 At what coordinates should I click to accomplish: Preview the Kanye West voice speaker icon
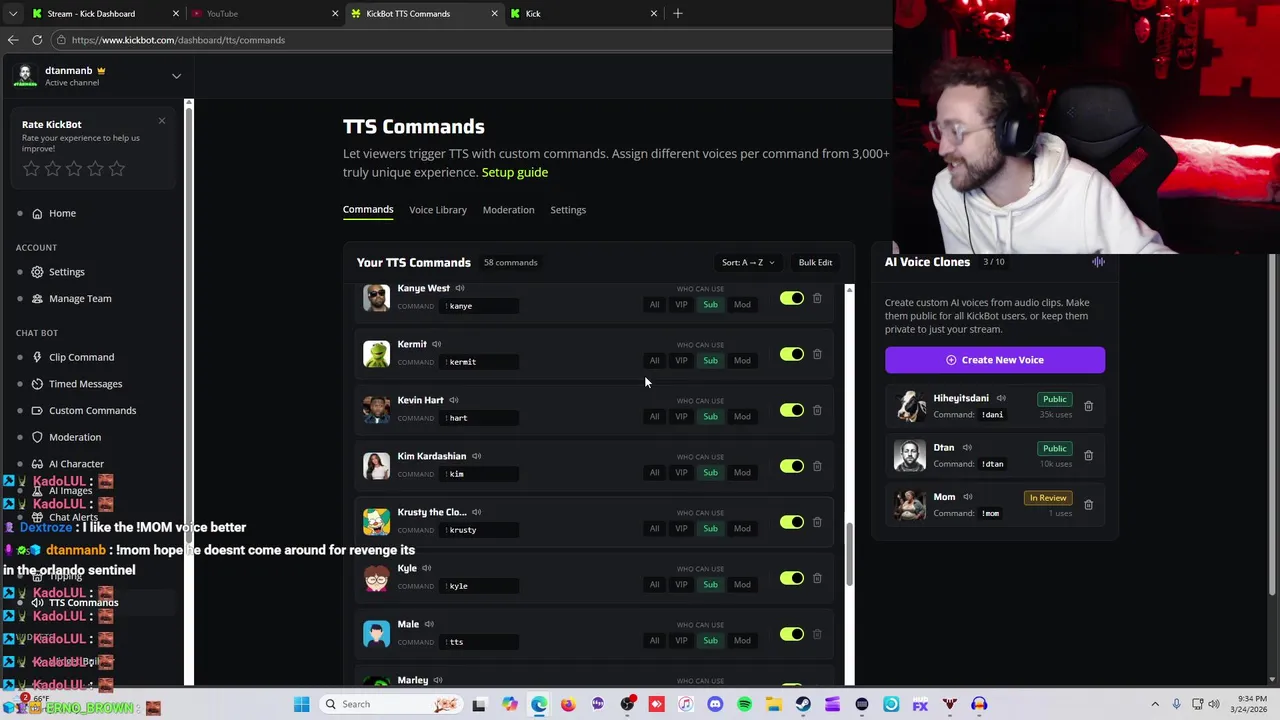[x=460, y=288]
